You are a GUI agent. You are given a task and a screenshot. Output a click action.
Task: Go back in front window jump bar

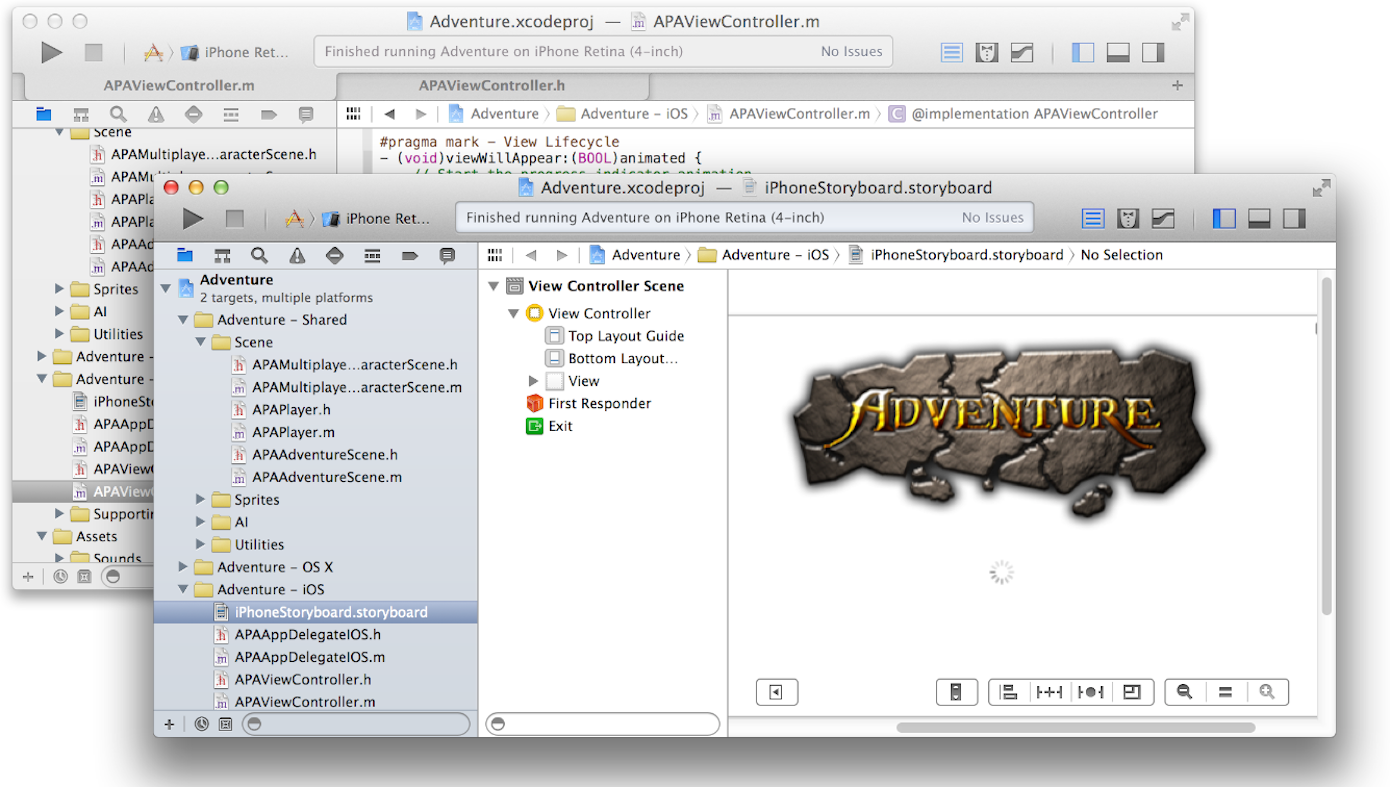pos(531,255)
